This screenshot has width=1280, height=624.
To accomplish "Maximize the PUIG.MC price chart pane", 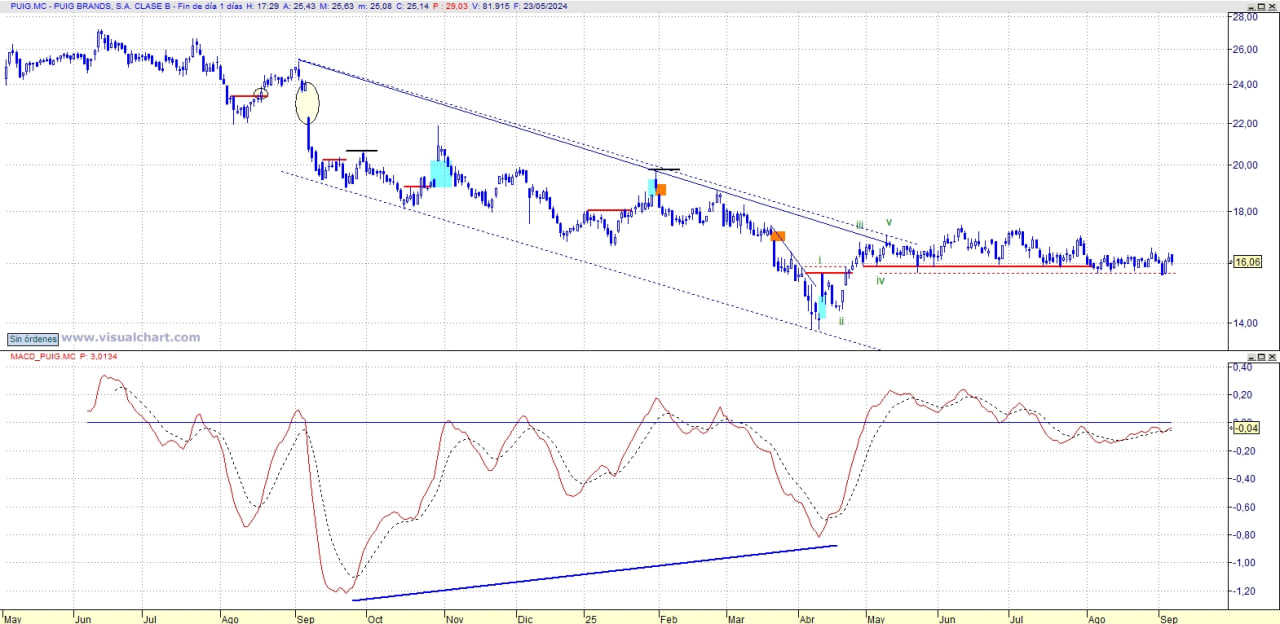I will (1261, 6).
